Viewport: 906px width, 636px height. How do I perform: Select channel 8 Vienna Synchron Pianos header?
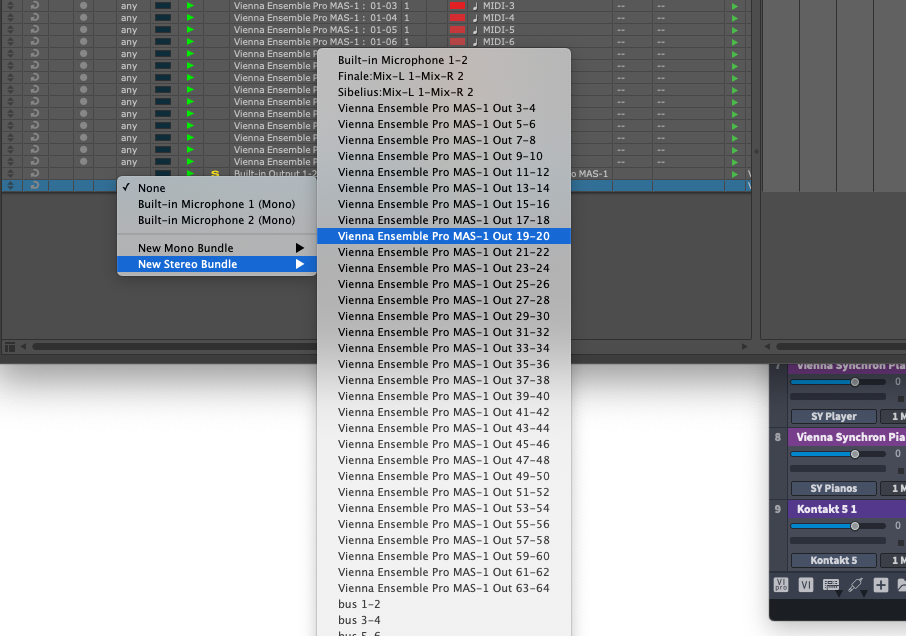(847, 437)
